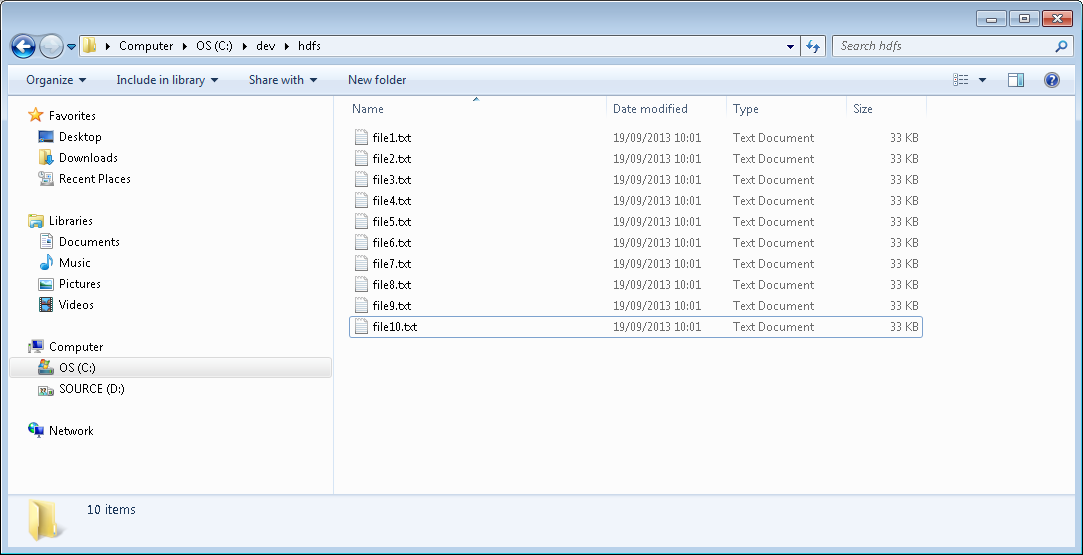This screenshot has height=555, width=1083.
Task: Expand the Share with dropdown
Action: click(282, 80)
